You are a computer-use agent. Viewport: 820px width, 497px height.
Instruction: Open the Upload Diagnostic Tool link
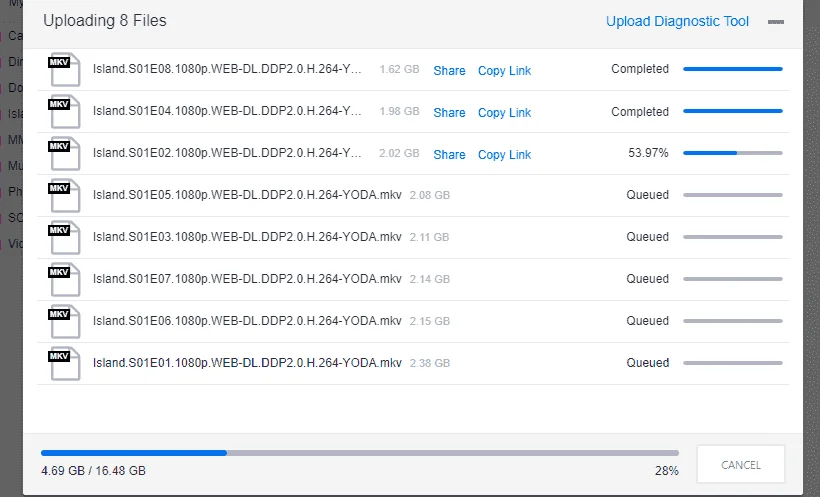677,21
